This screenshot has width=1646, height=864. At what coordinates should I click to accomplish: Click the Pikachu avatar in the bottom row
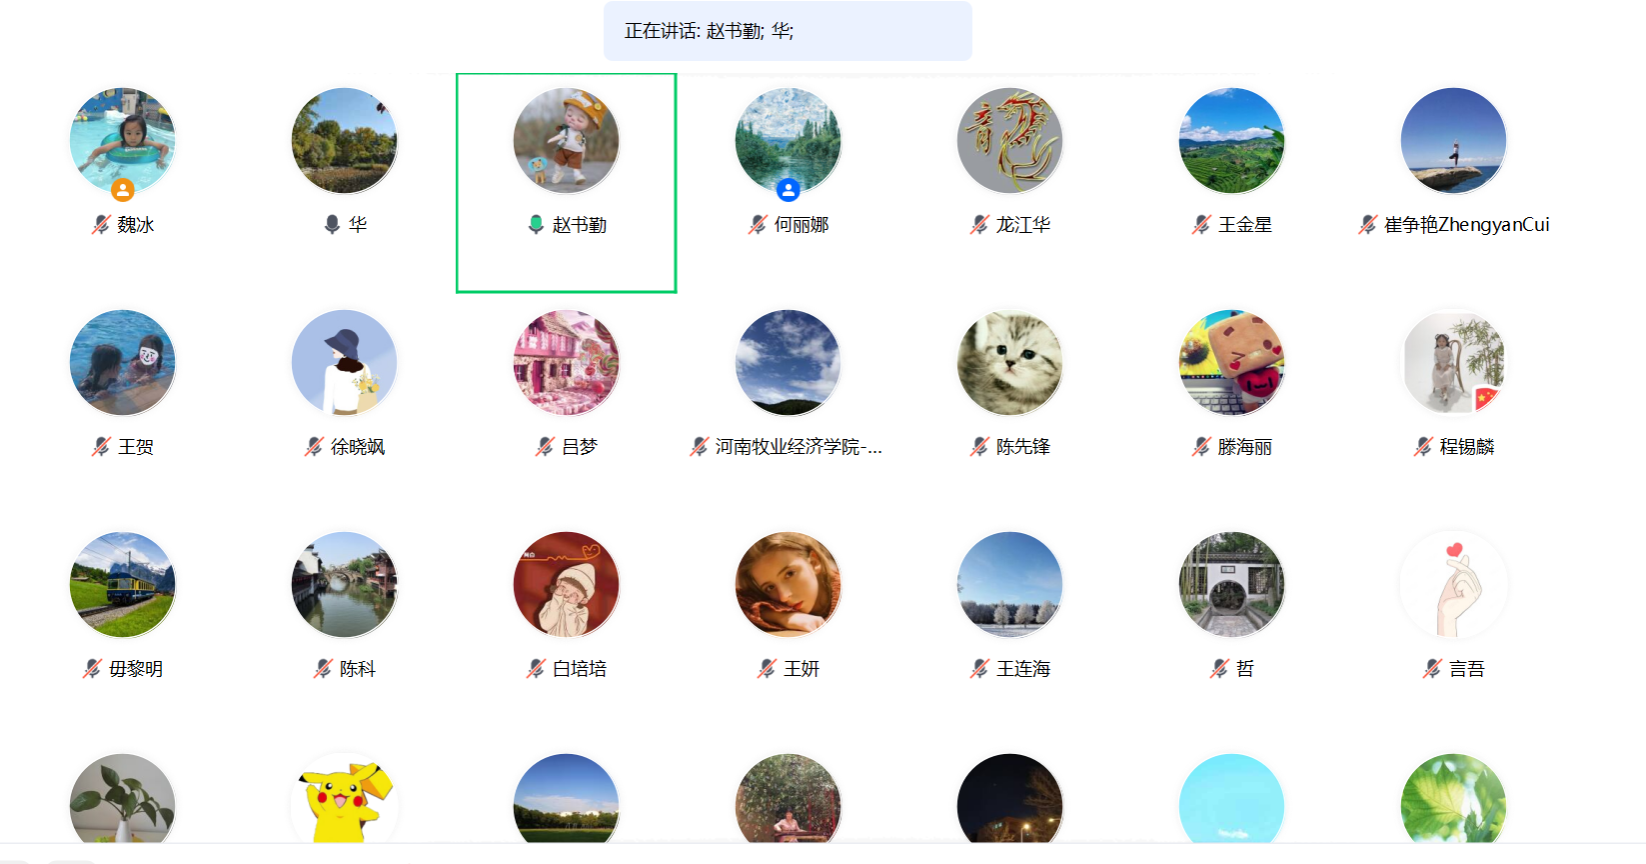tap(344, 800)
